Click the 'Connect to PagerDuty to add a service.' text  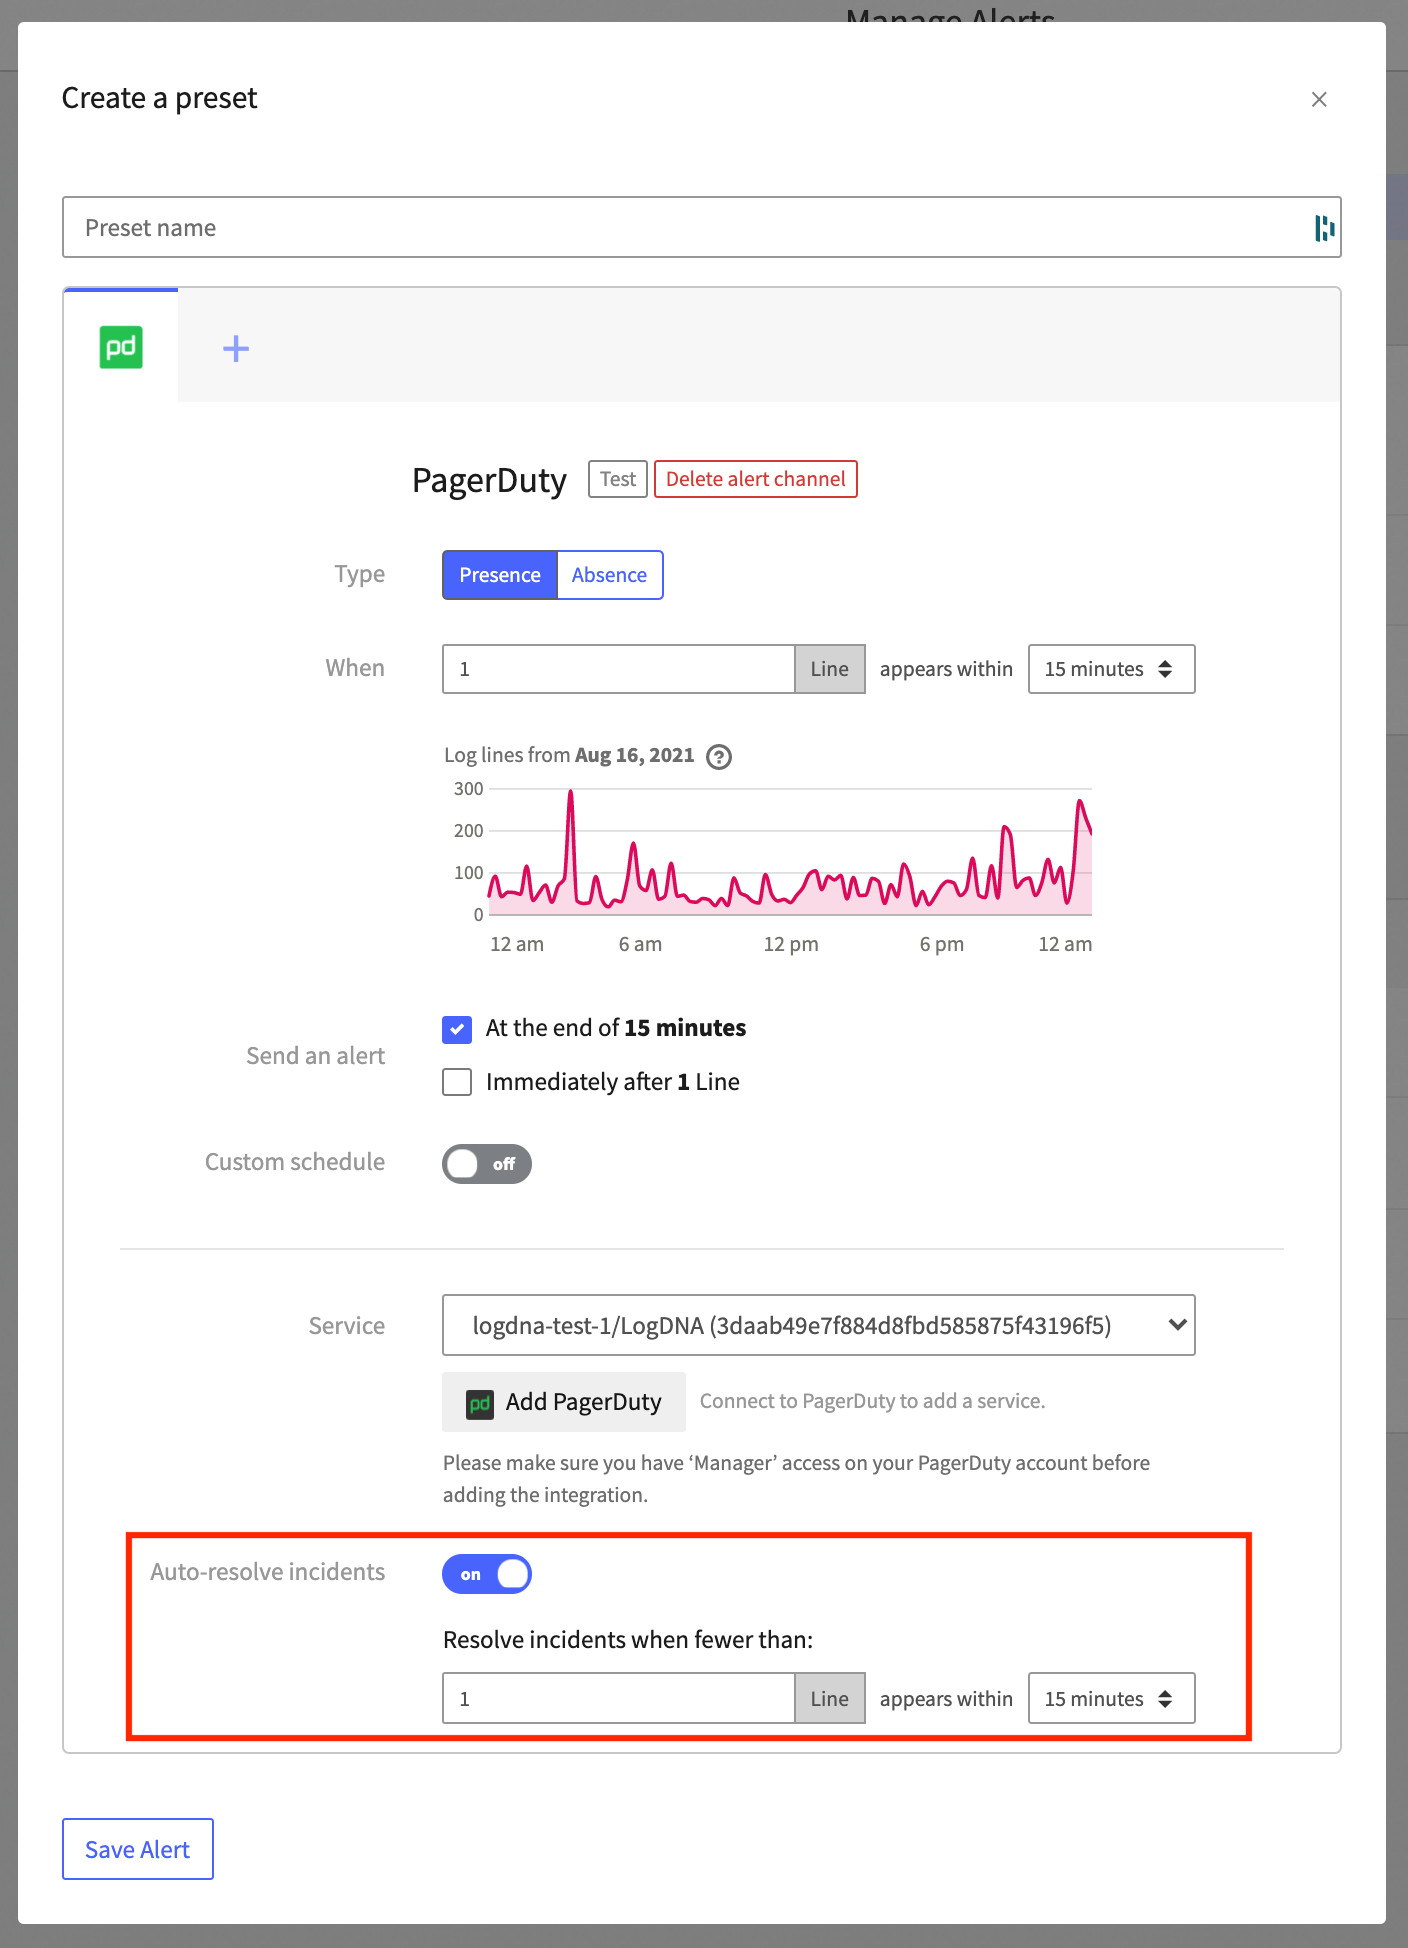point(873,1401)
